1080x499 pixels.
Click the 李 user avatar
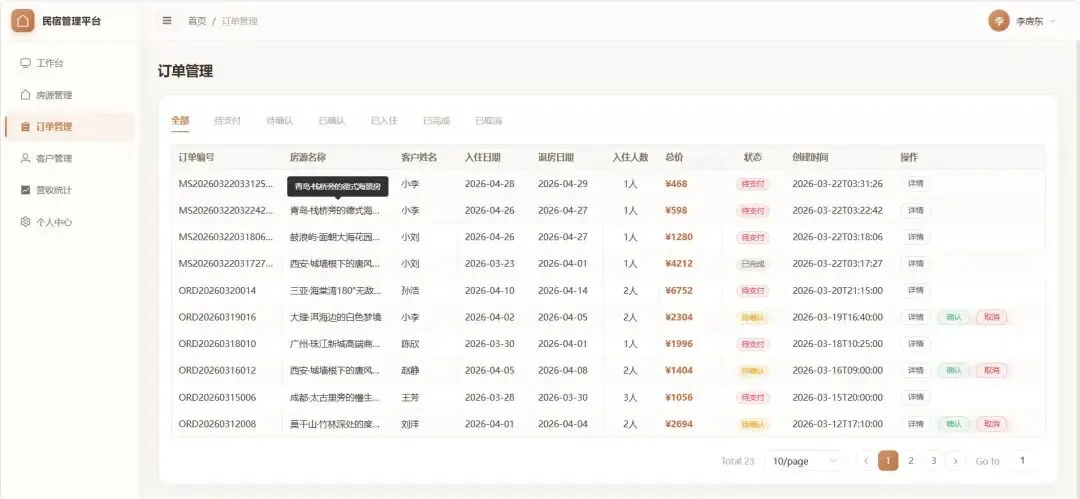[999, 21]
